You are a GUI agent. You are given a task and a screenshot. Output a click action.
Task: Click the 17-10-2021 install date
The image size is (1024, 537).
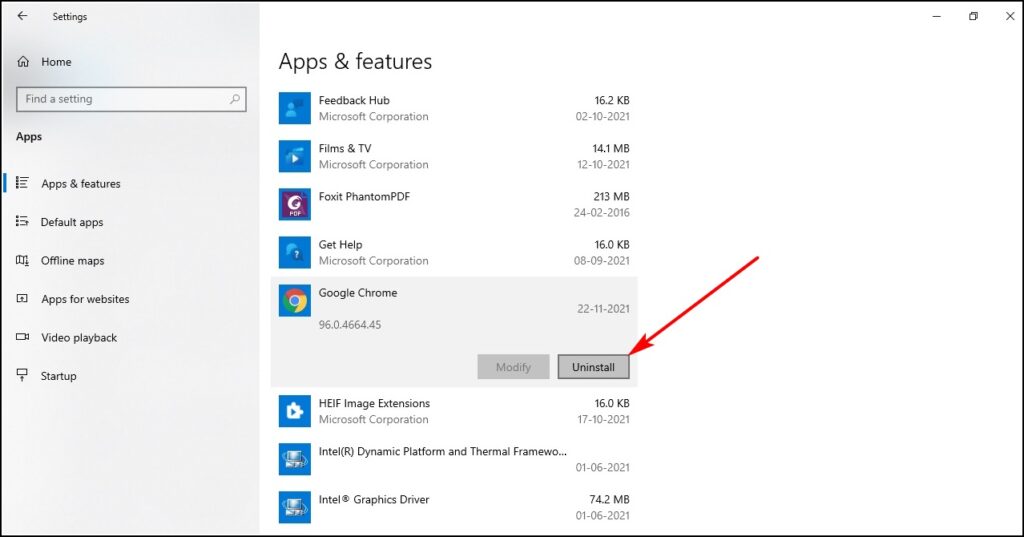[603, 419]
